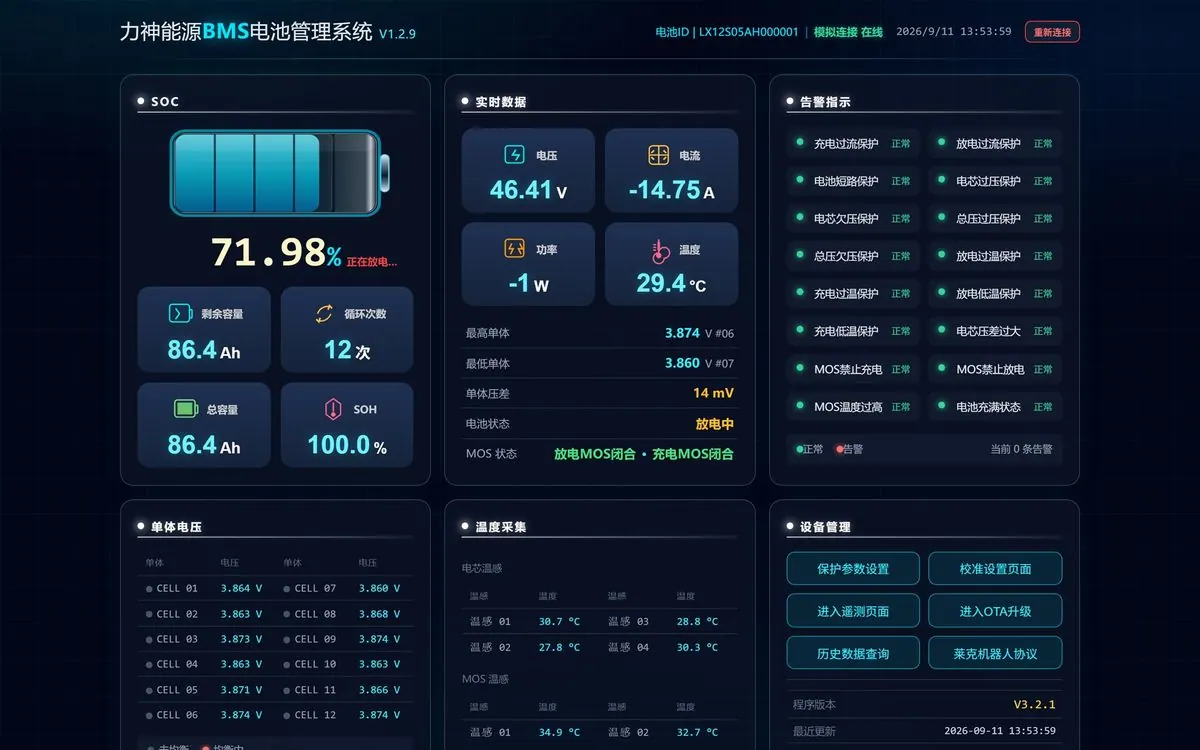Click the 46.41 V voltage reading

[x=528, y=190]
